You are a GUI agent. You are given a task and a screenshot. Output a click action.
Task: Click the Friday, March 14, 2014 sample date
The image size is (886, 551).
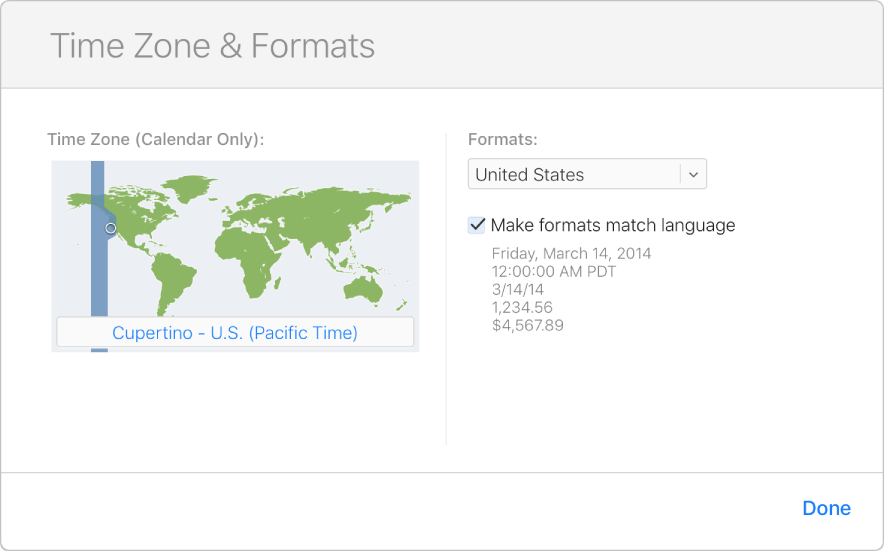coord(571,253)
